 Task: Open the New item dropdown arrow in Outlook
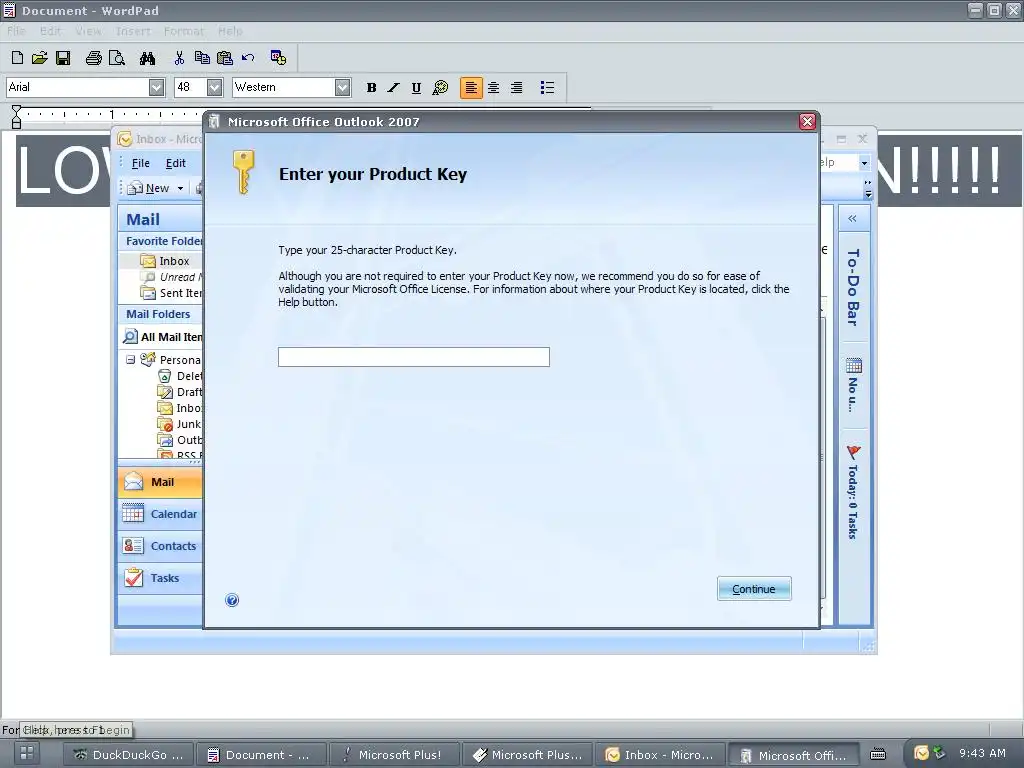[x=180, y=188]
